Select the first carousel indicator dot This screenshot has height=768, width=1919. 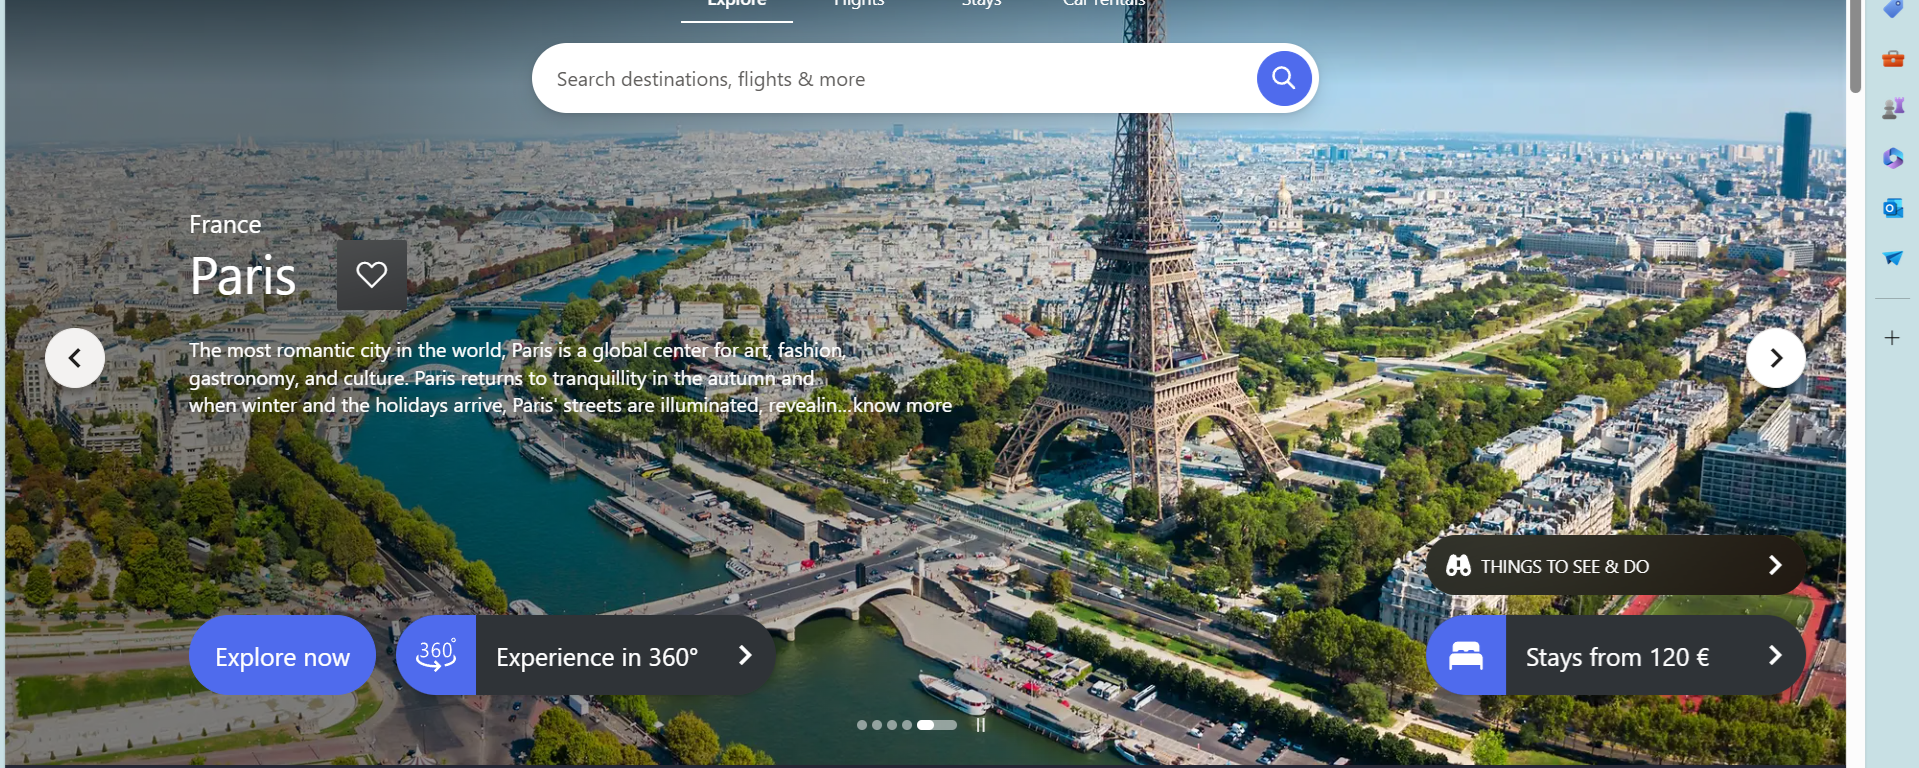[x=862, y=725]
